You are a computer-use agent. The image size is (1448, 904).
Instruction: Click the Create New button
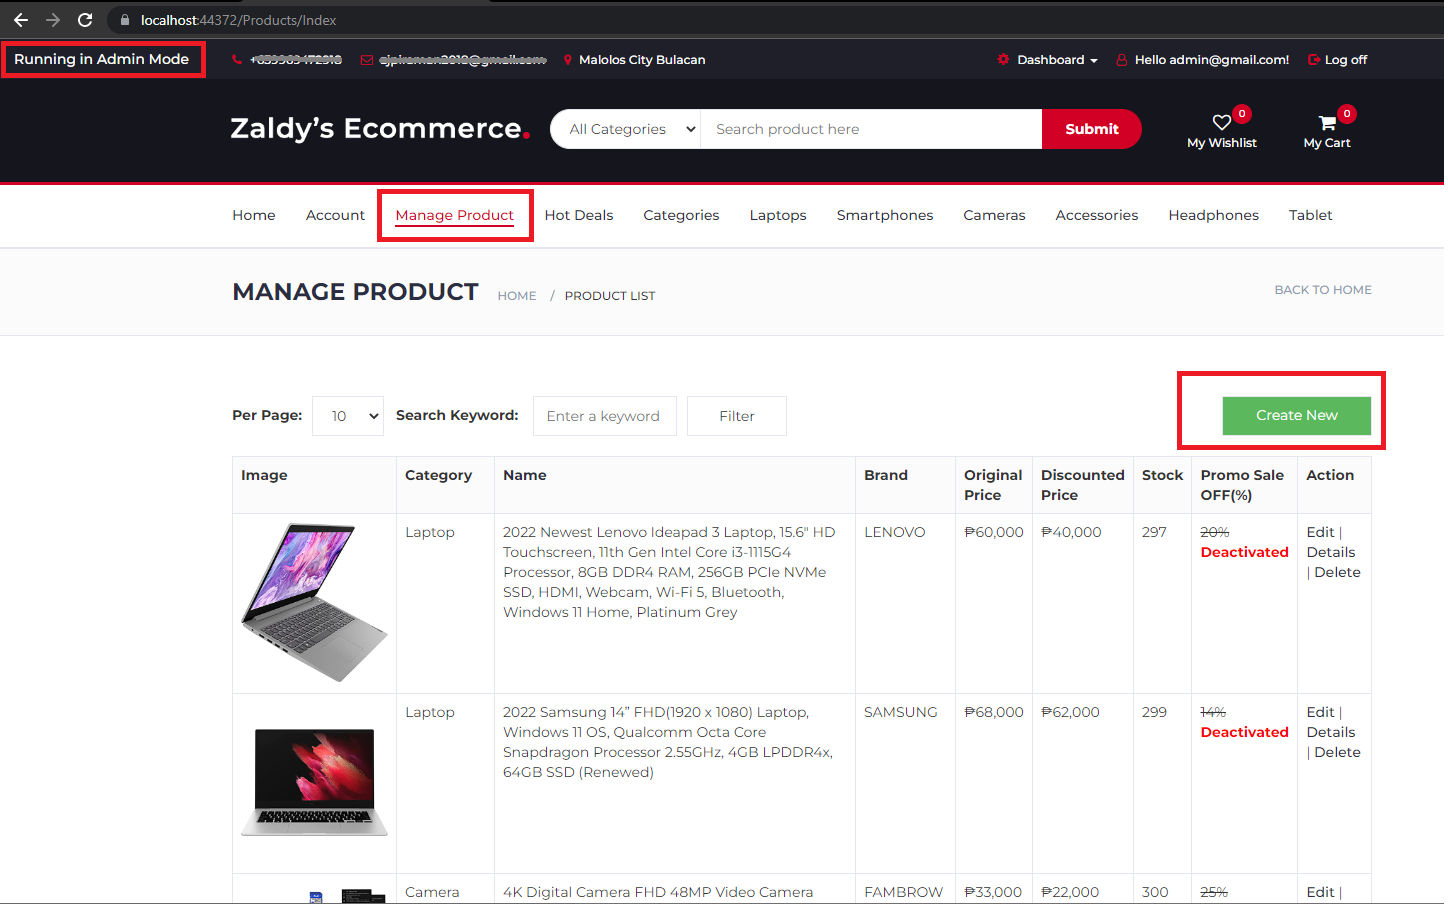click(x=1296, y=415)
